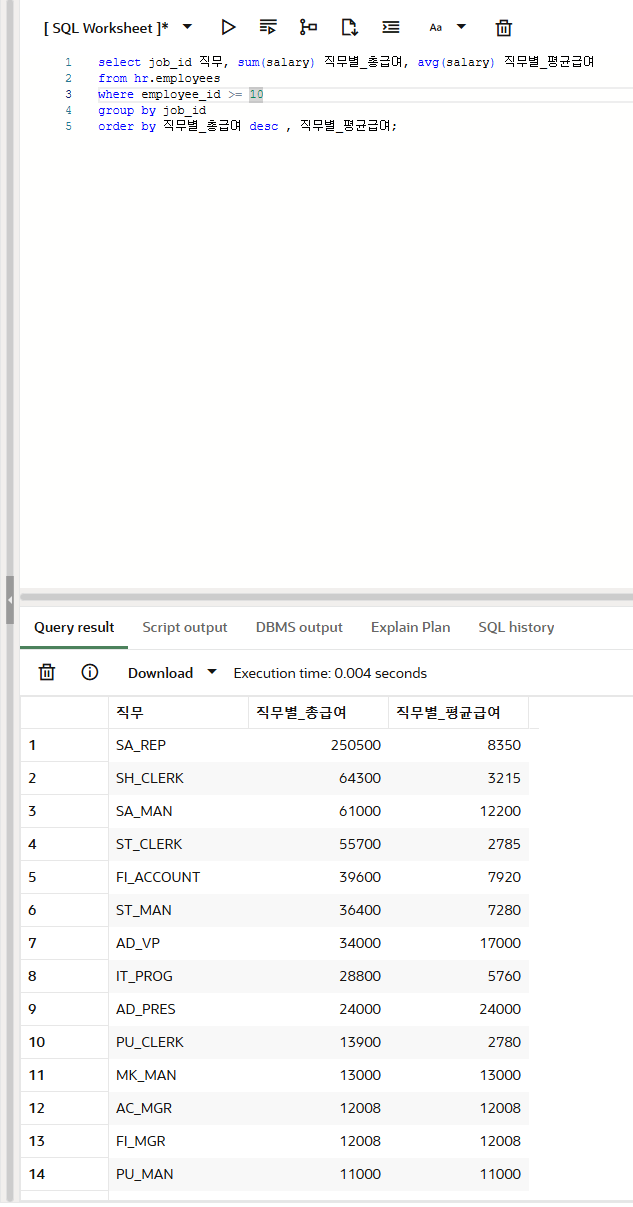
Task: Click the Execution time: 0.004 seconds text
Action: (330, 673)
